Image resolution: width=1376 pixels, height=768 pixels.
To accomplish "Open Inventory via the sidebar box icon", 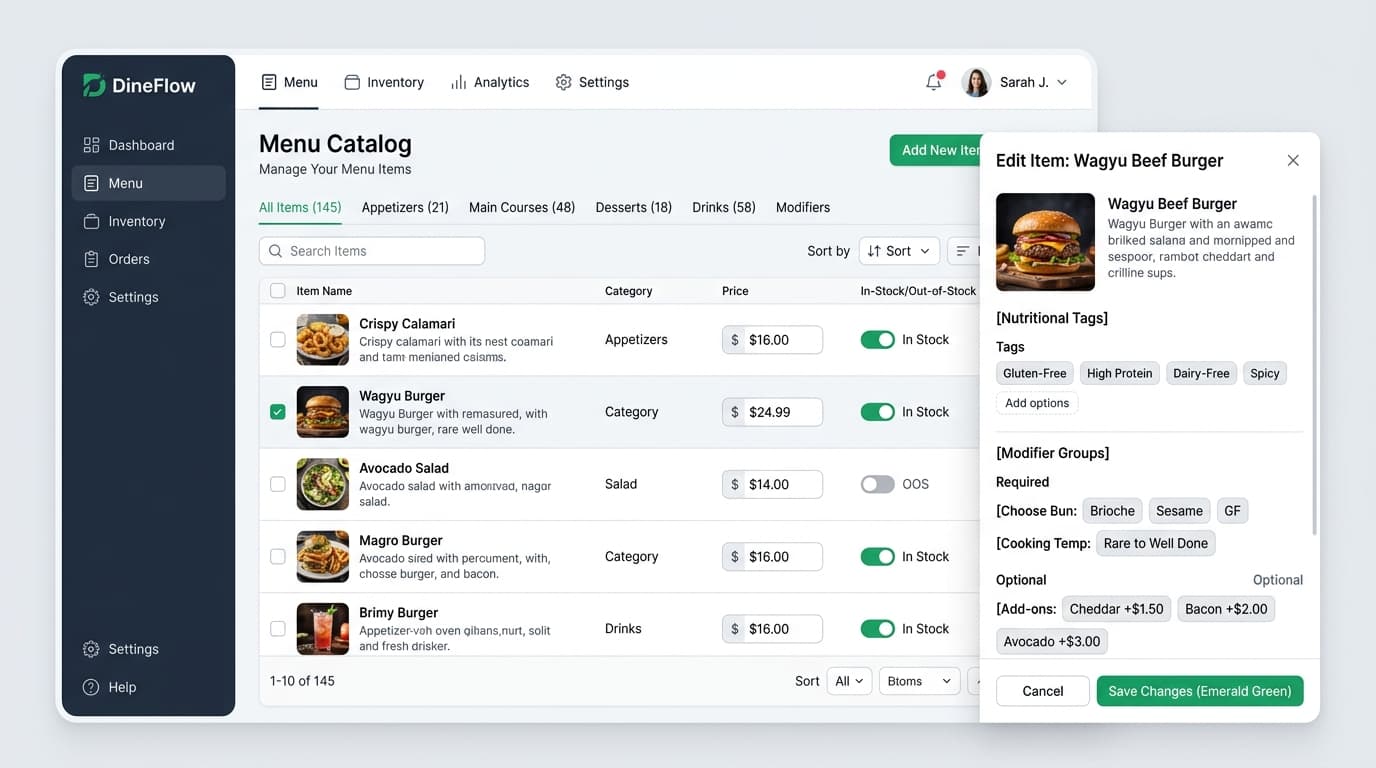I will (91, 221).
